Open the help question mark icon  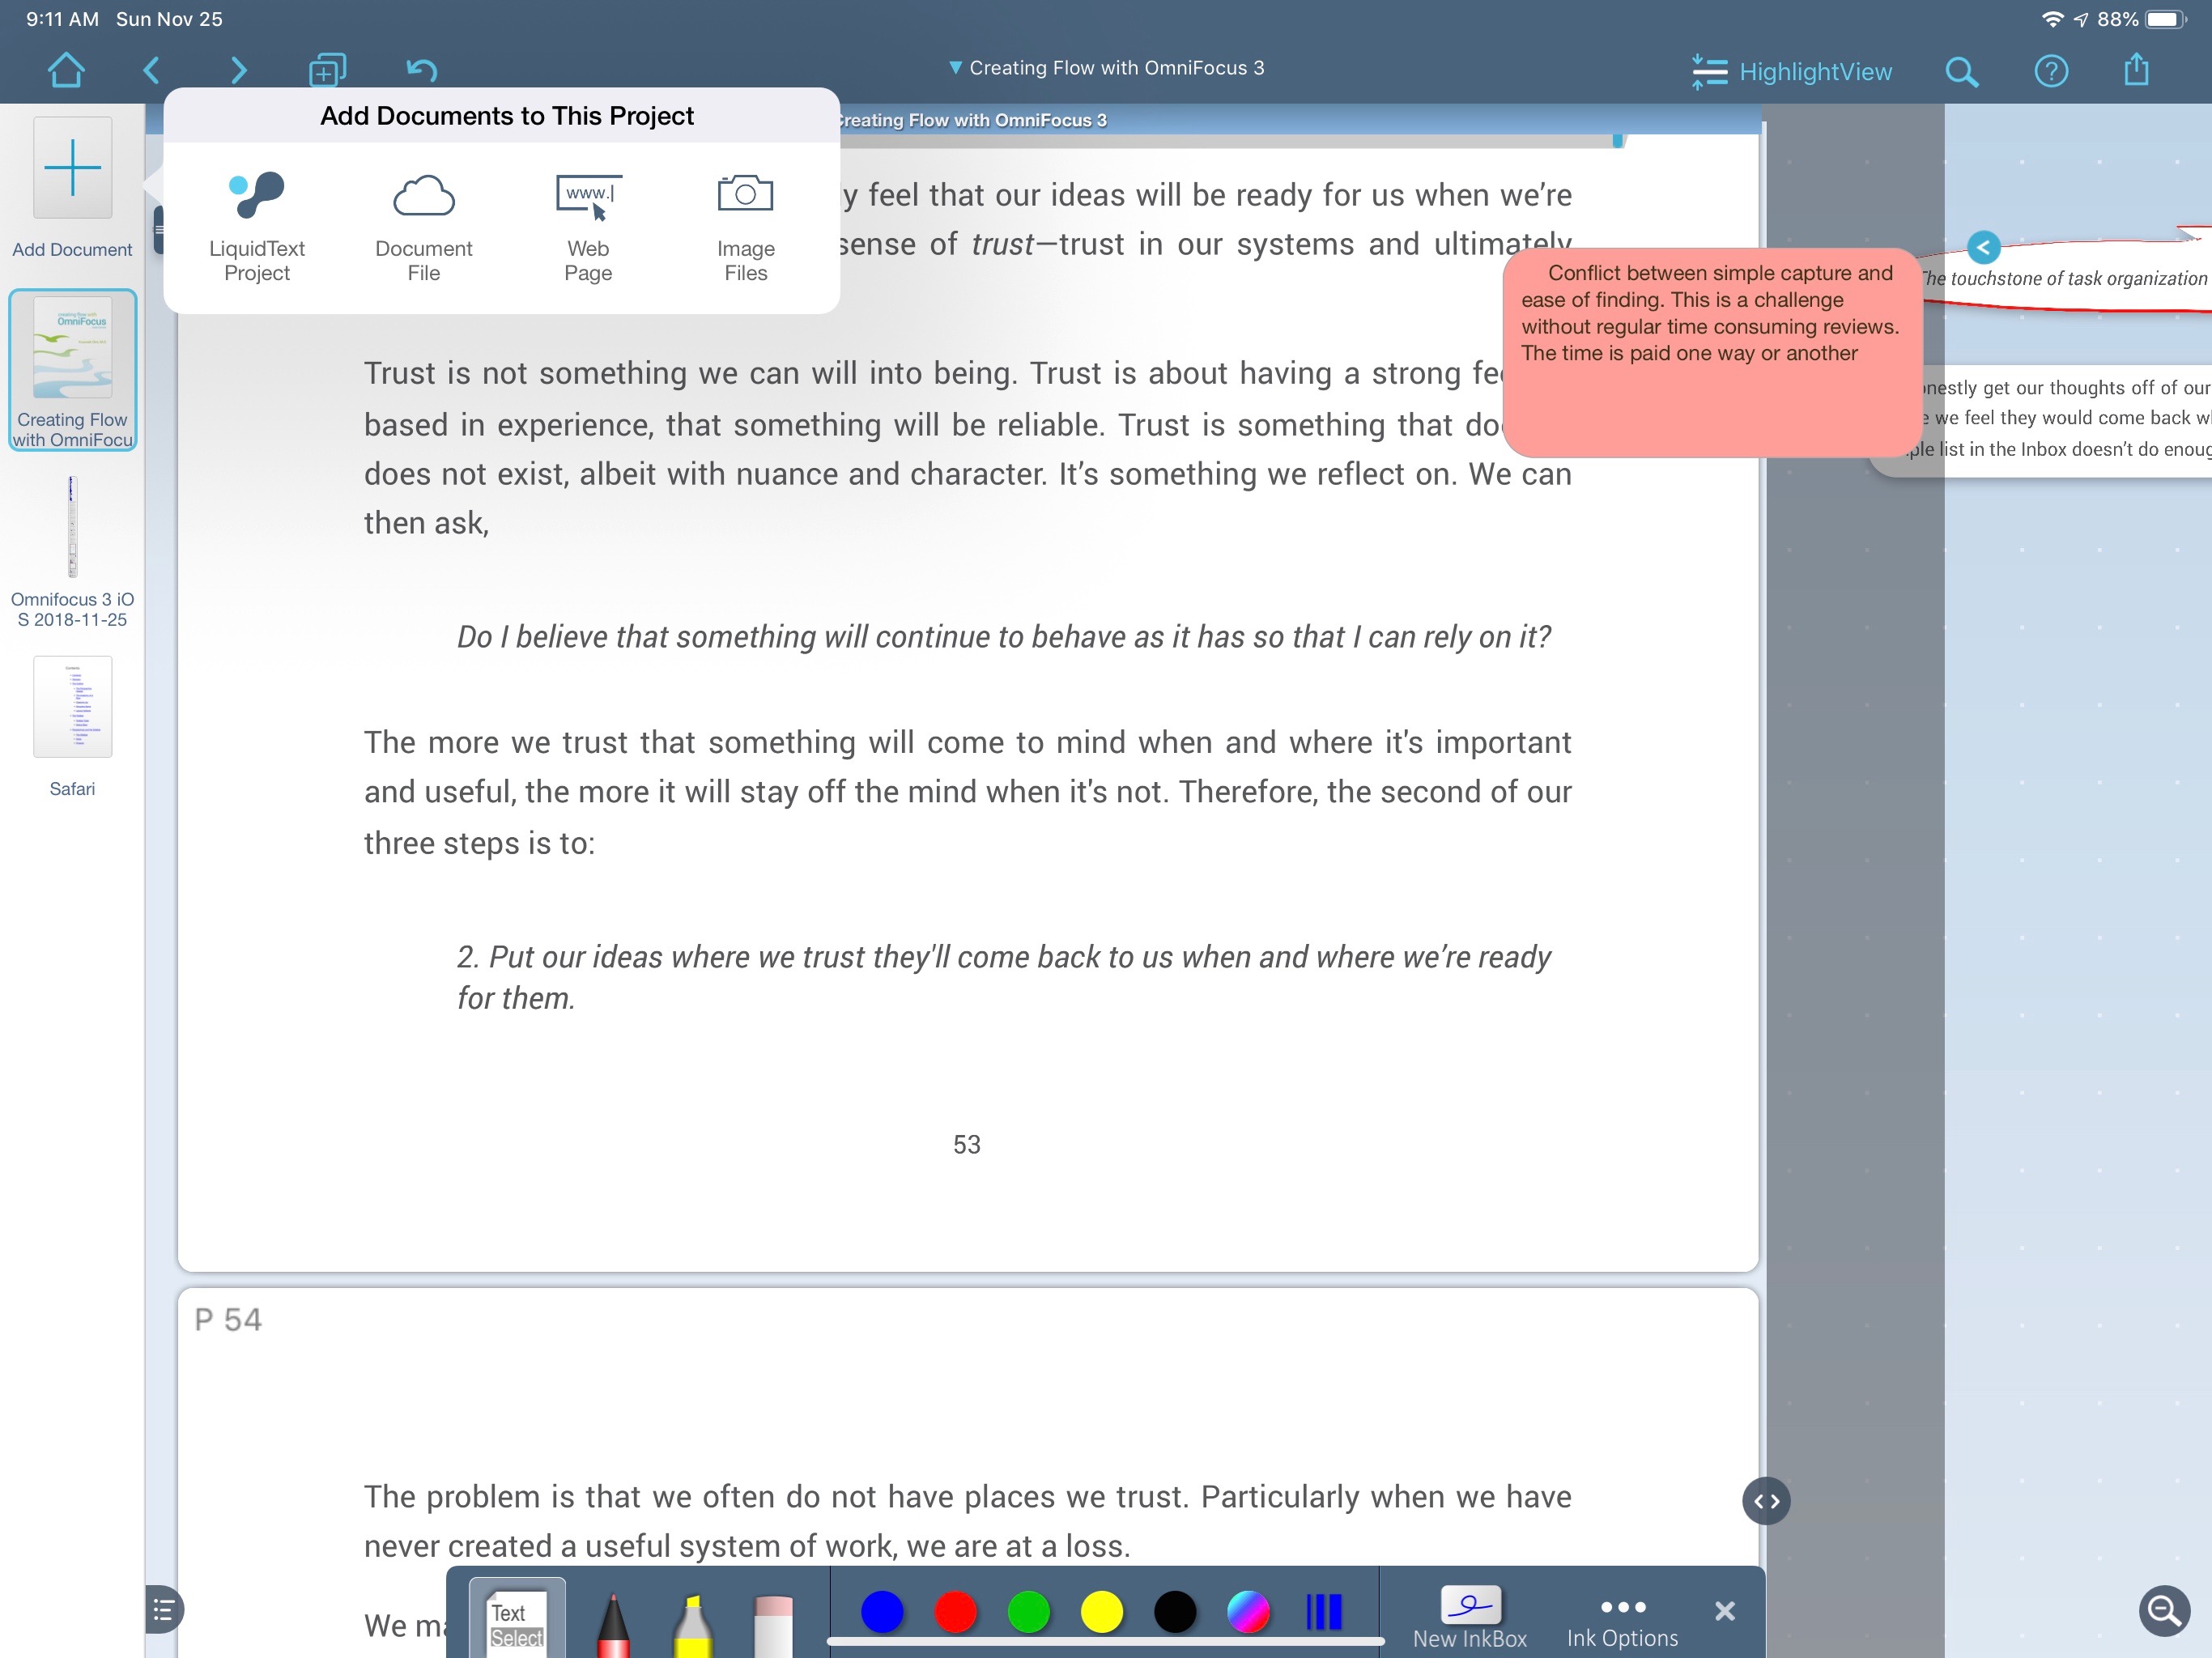tap(2051, 71)
